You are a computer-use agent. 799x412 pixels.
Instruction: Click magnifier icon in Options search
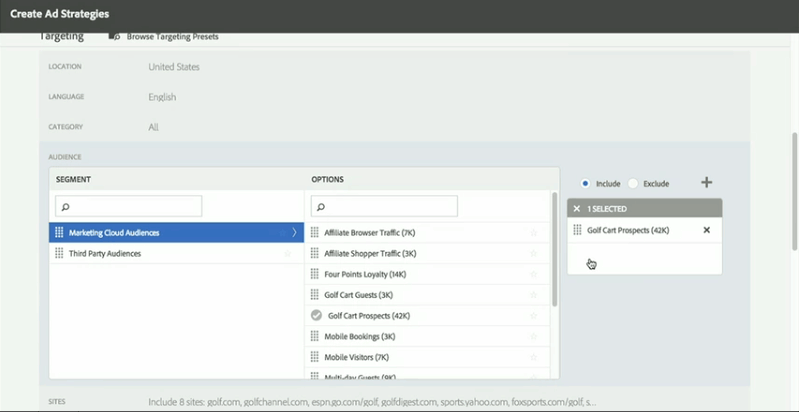coord(321,207)
